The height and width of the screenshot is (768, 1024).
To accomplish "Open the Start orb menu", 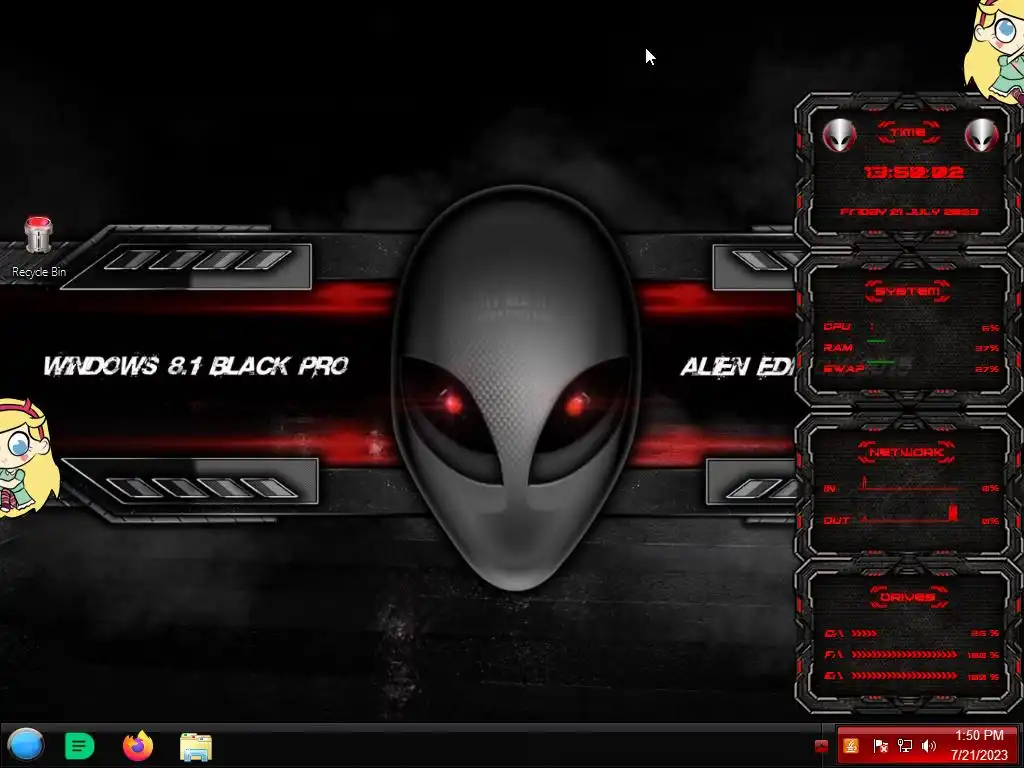I will click(x=26, y=745).
